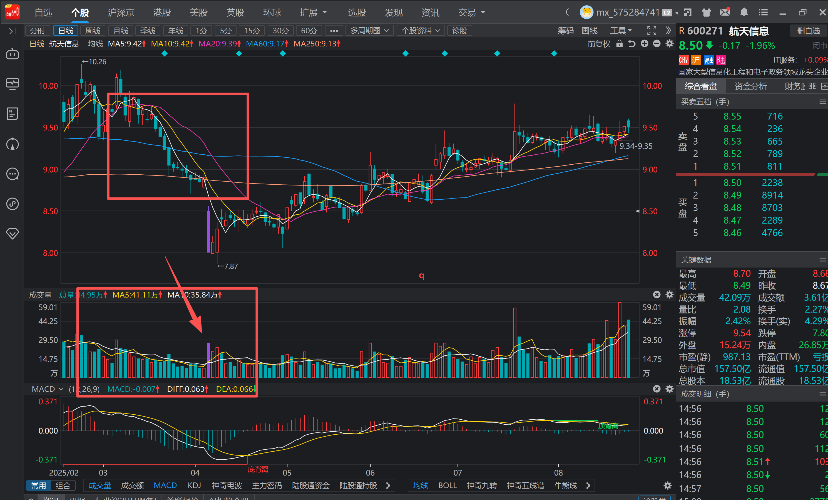Screen dimensions: 828x500
Task: Open bottom indicator bar settings gear
Action: tap(667, 485)
